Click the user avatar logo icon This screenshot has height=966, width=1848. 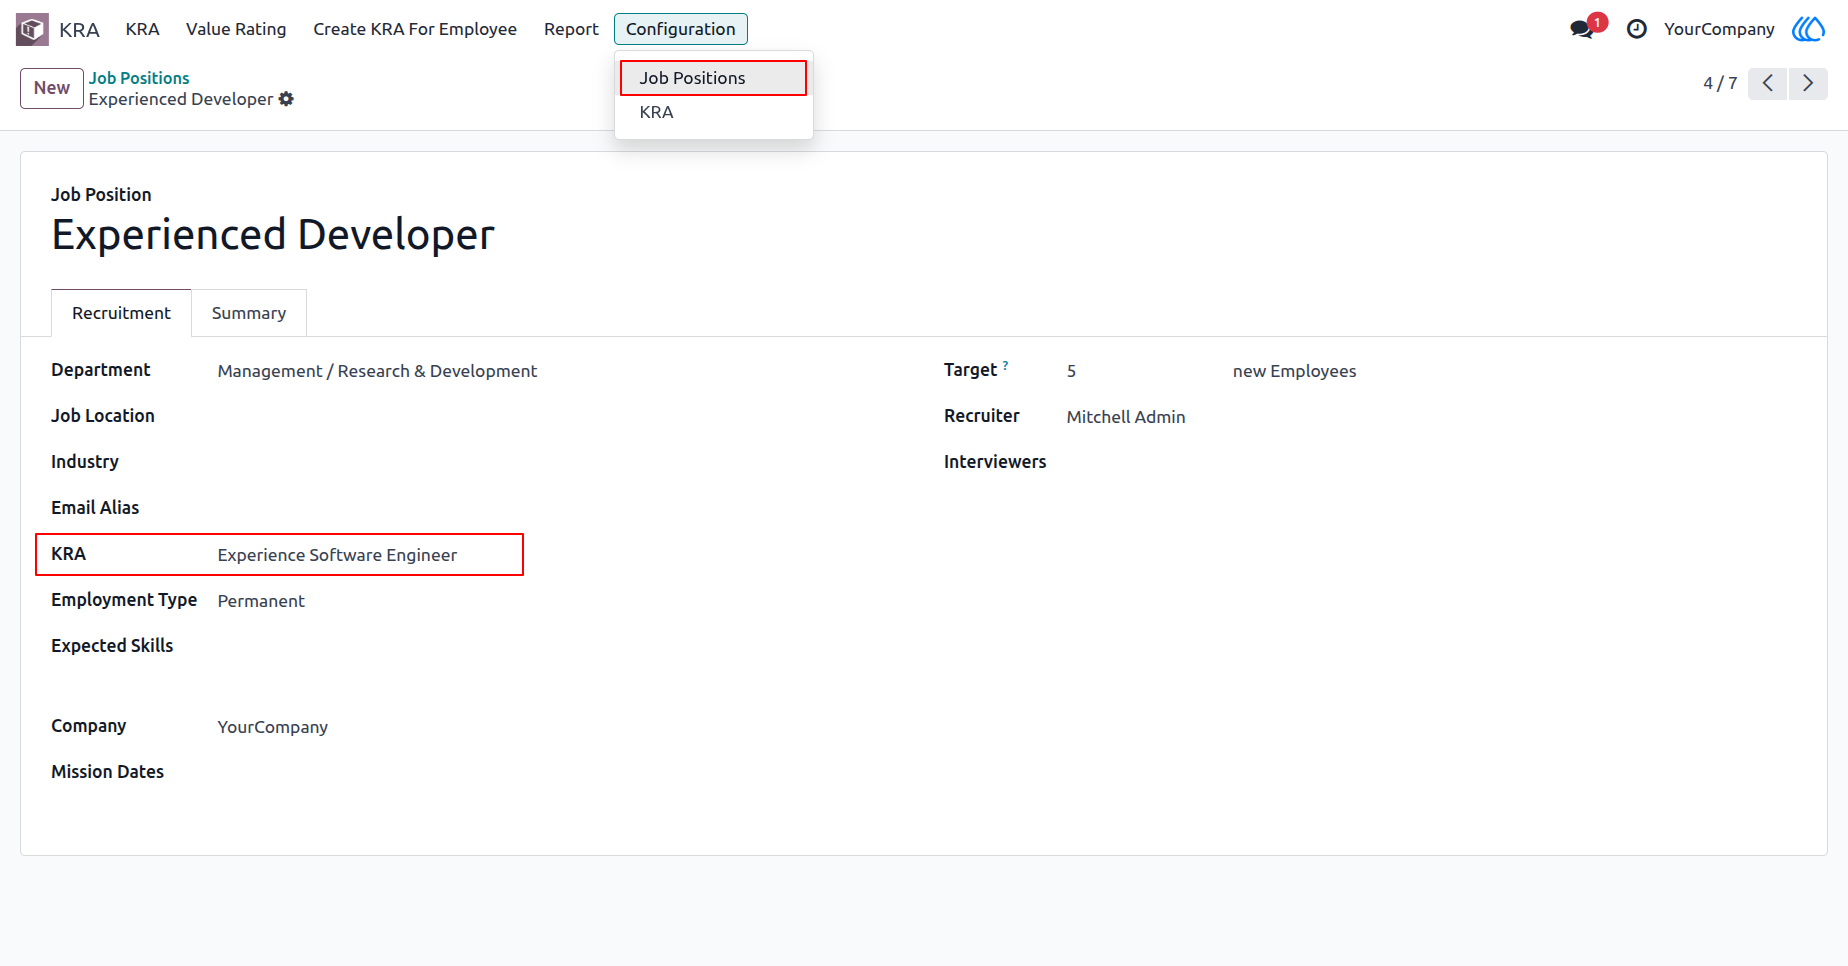(x=1808, y=29)
